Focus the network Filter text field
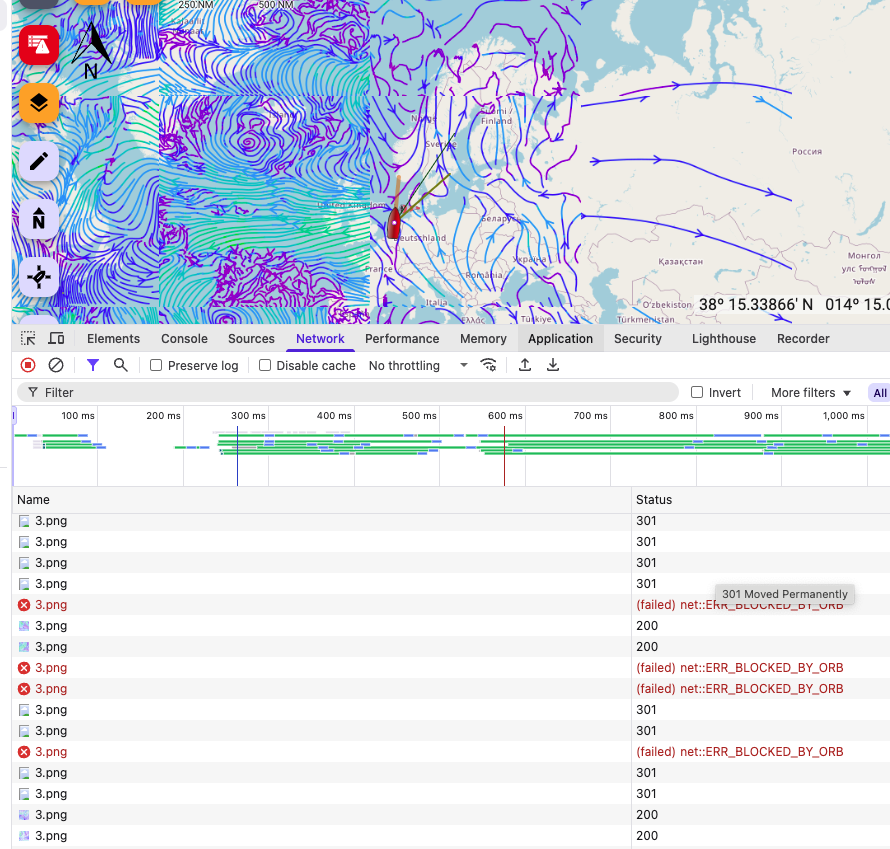890x849 pixels. (348, 392)
